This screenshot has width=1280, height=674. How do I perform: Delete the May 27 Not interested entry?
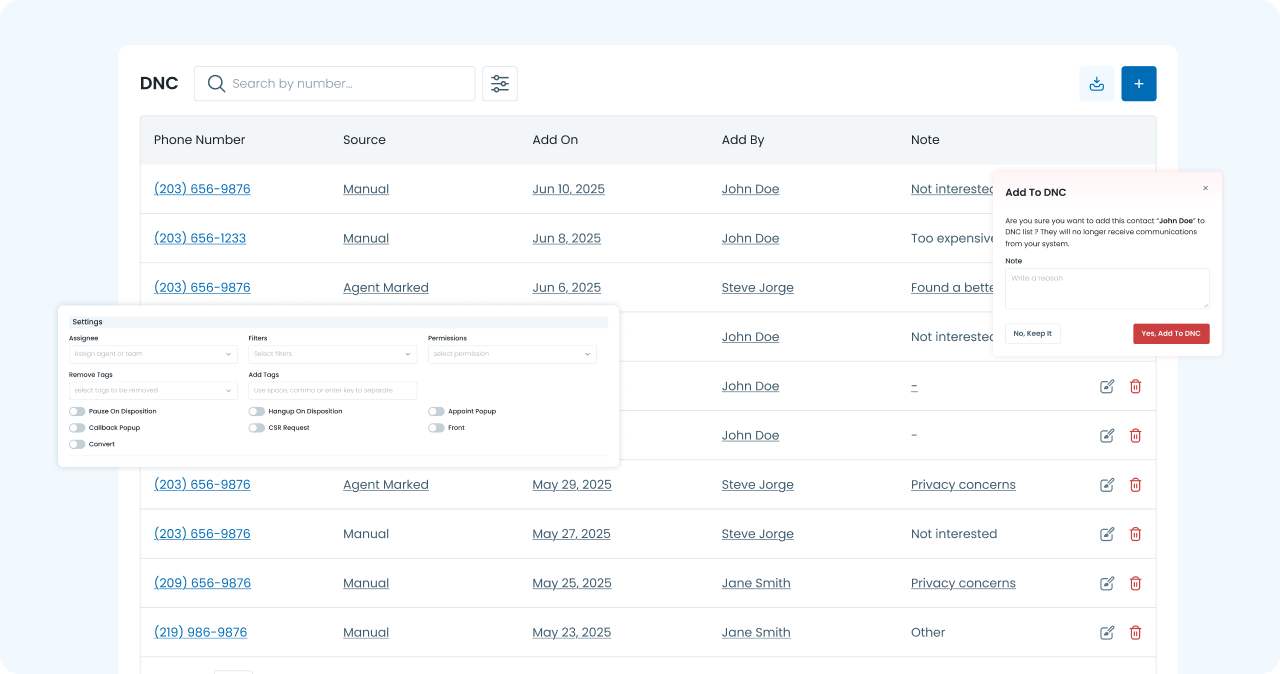(1135, 534)
